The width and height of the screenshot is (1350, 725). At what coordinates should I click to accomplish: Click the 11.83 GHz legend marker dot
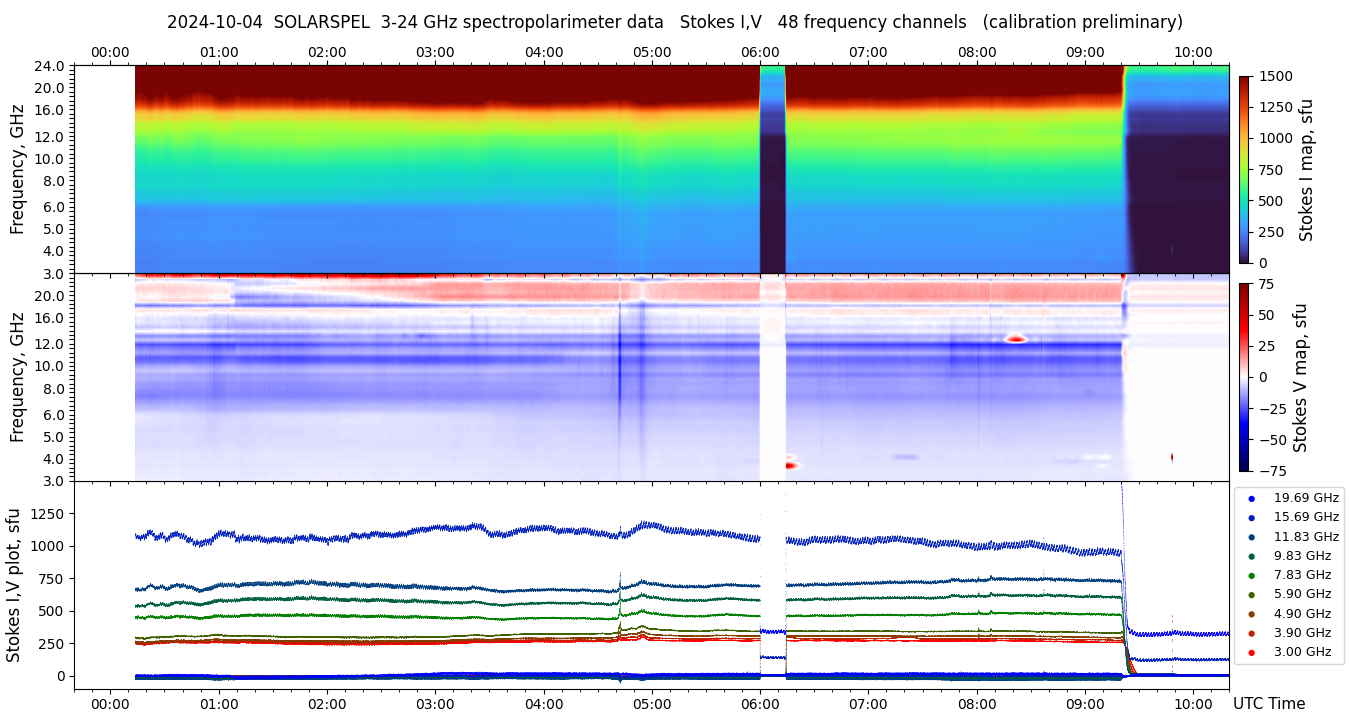pyautogui.click(x=1251, y=537)
